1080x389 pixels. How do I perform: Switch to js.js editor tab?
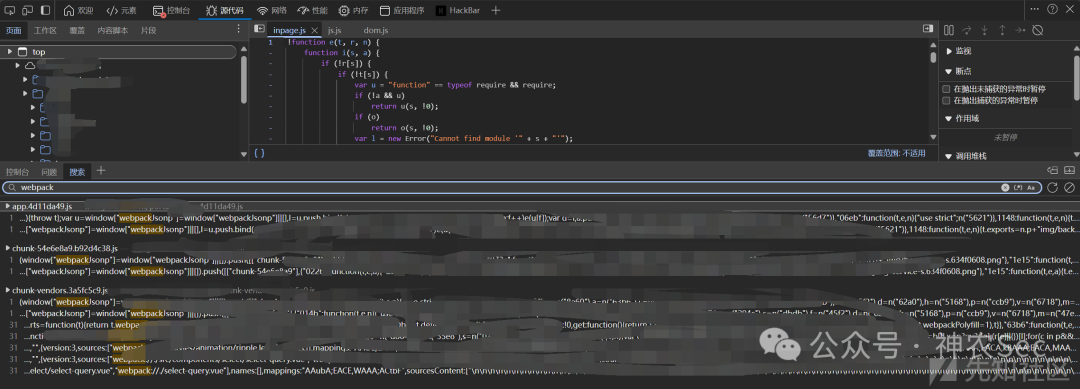pos(335,30)
